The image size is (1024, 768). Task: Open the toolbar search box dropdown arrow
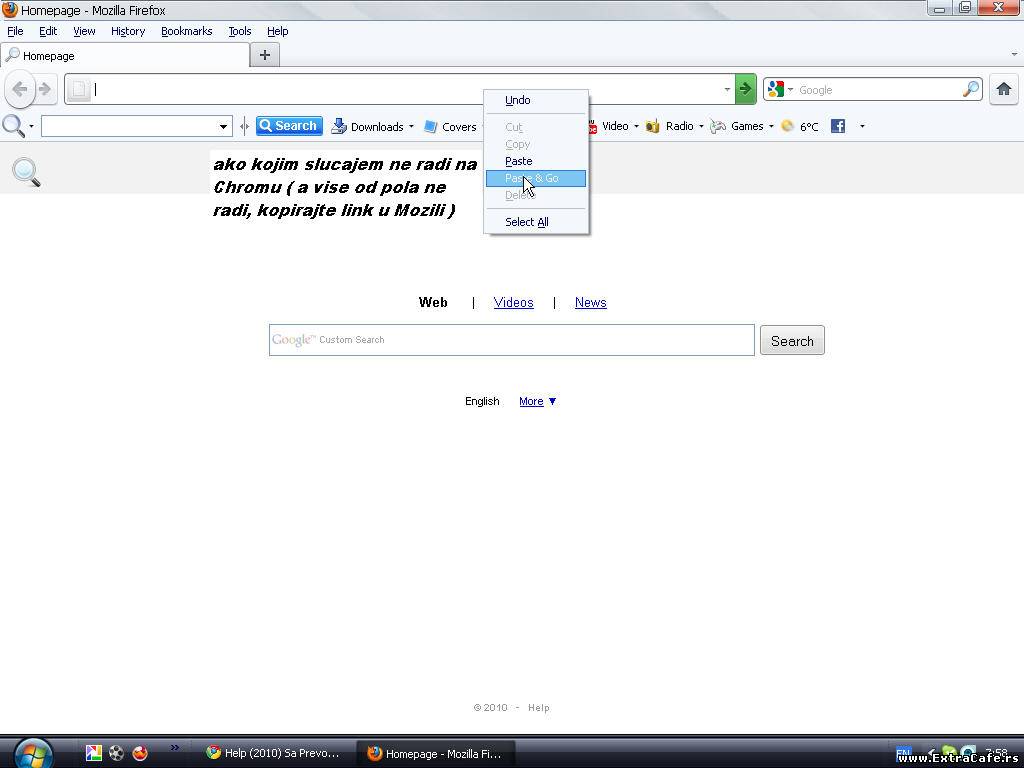(223, 126)
